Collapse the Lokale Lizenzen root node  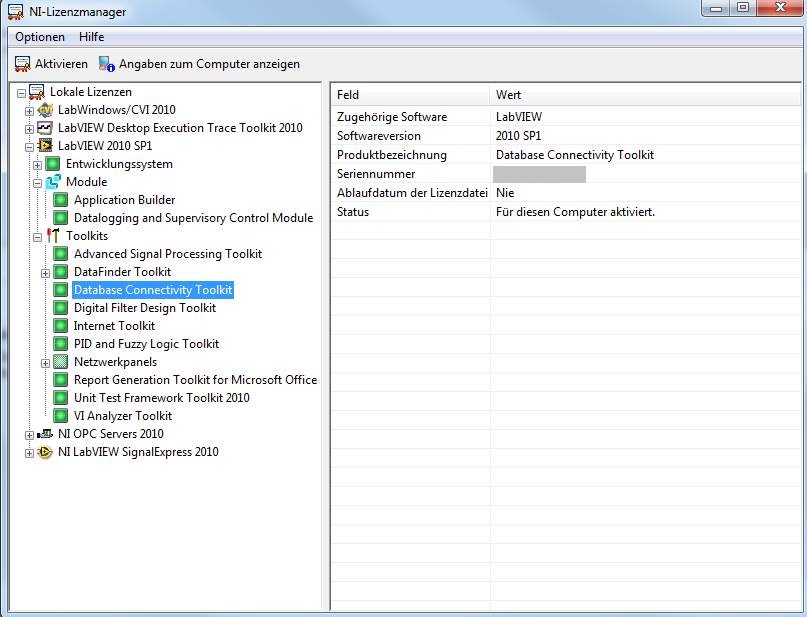point(21,93)
